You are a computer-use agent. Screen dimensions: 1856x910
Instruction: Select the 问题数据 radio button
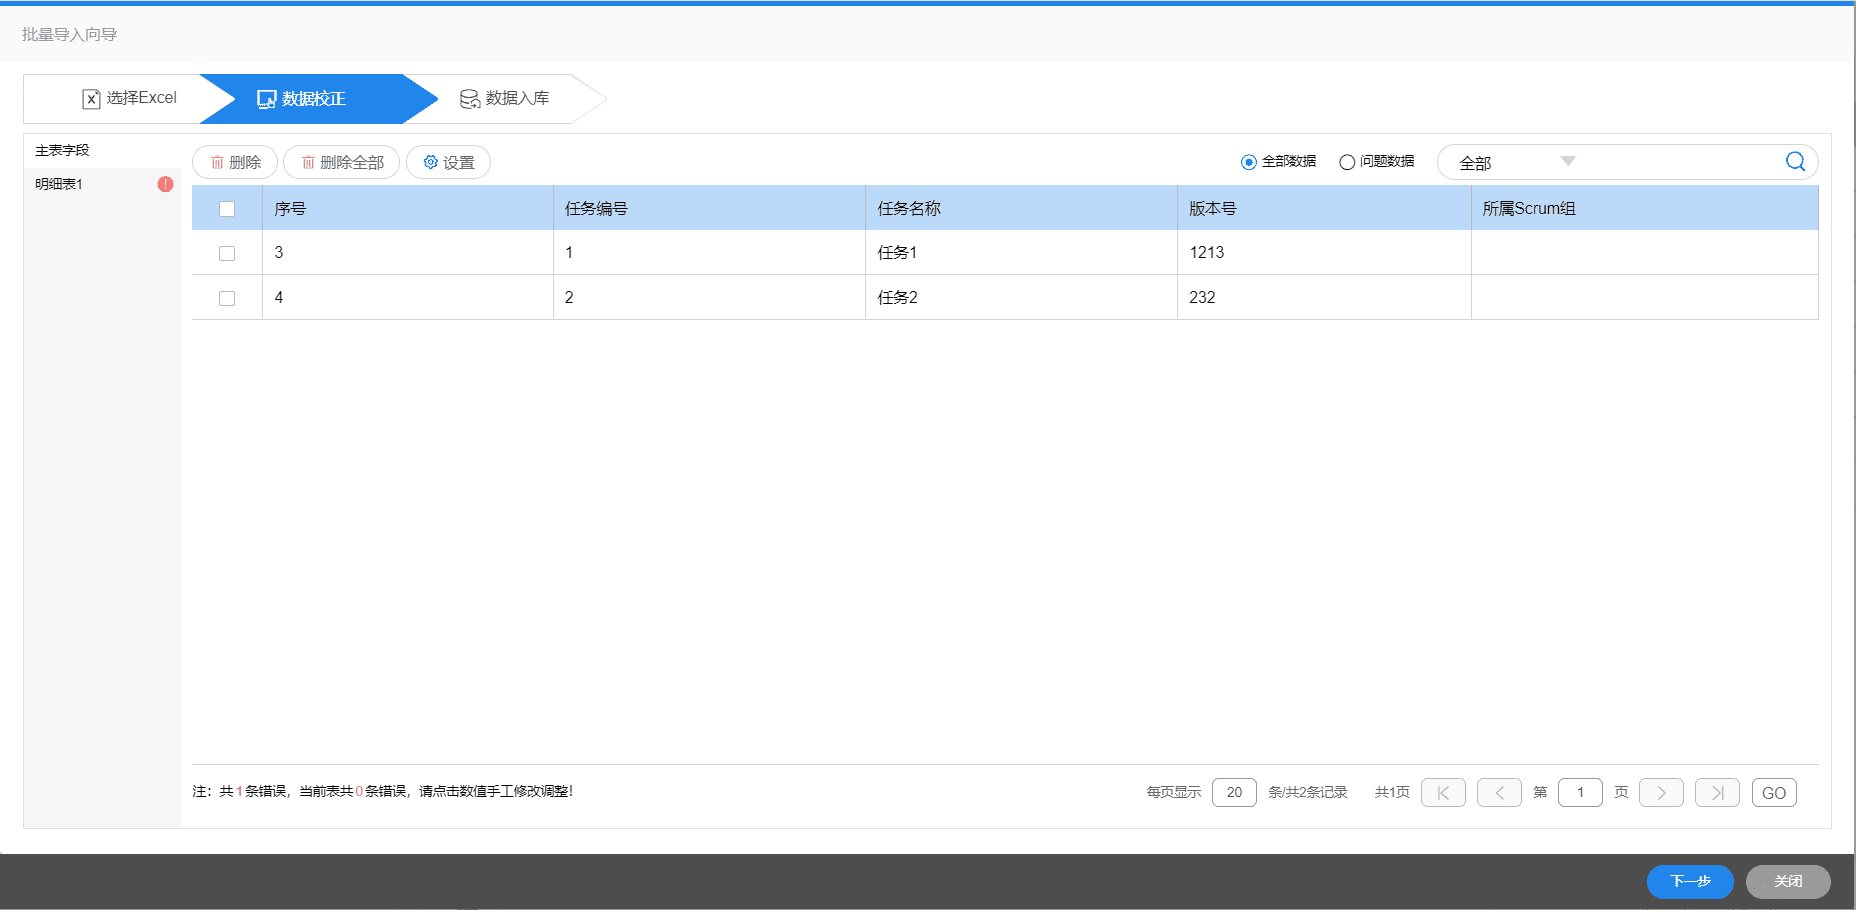(1347, 162)
